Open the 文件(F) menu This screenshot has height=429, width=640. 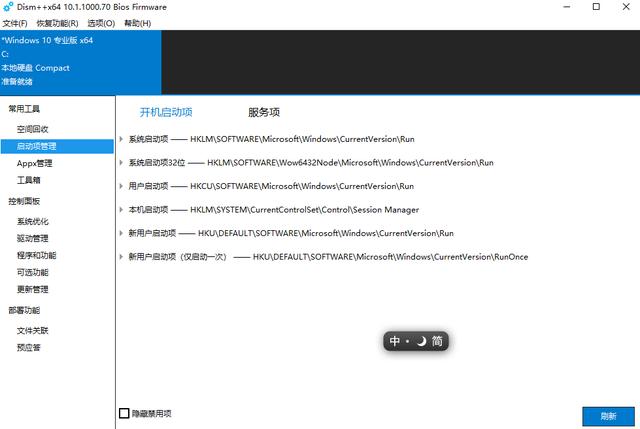[x=15, y=23]
